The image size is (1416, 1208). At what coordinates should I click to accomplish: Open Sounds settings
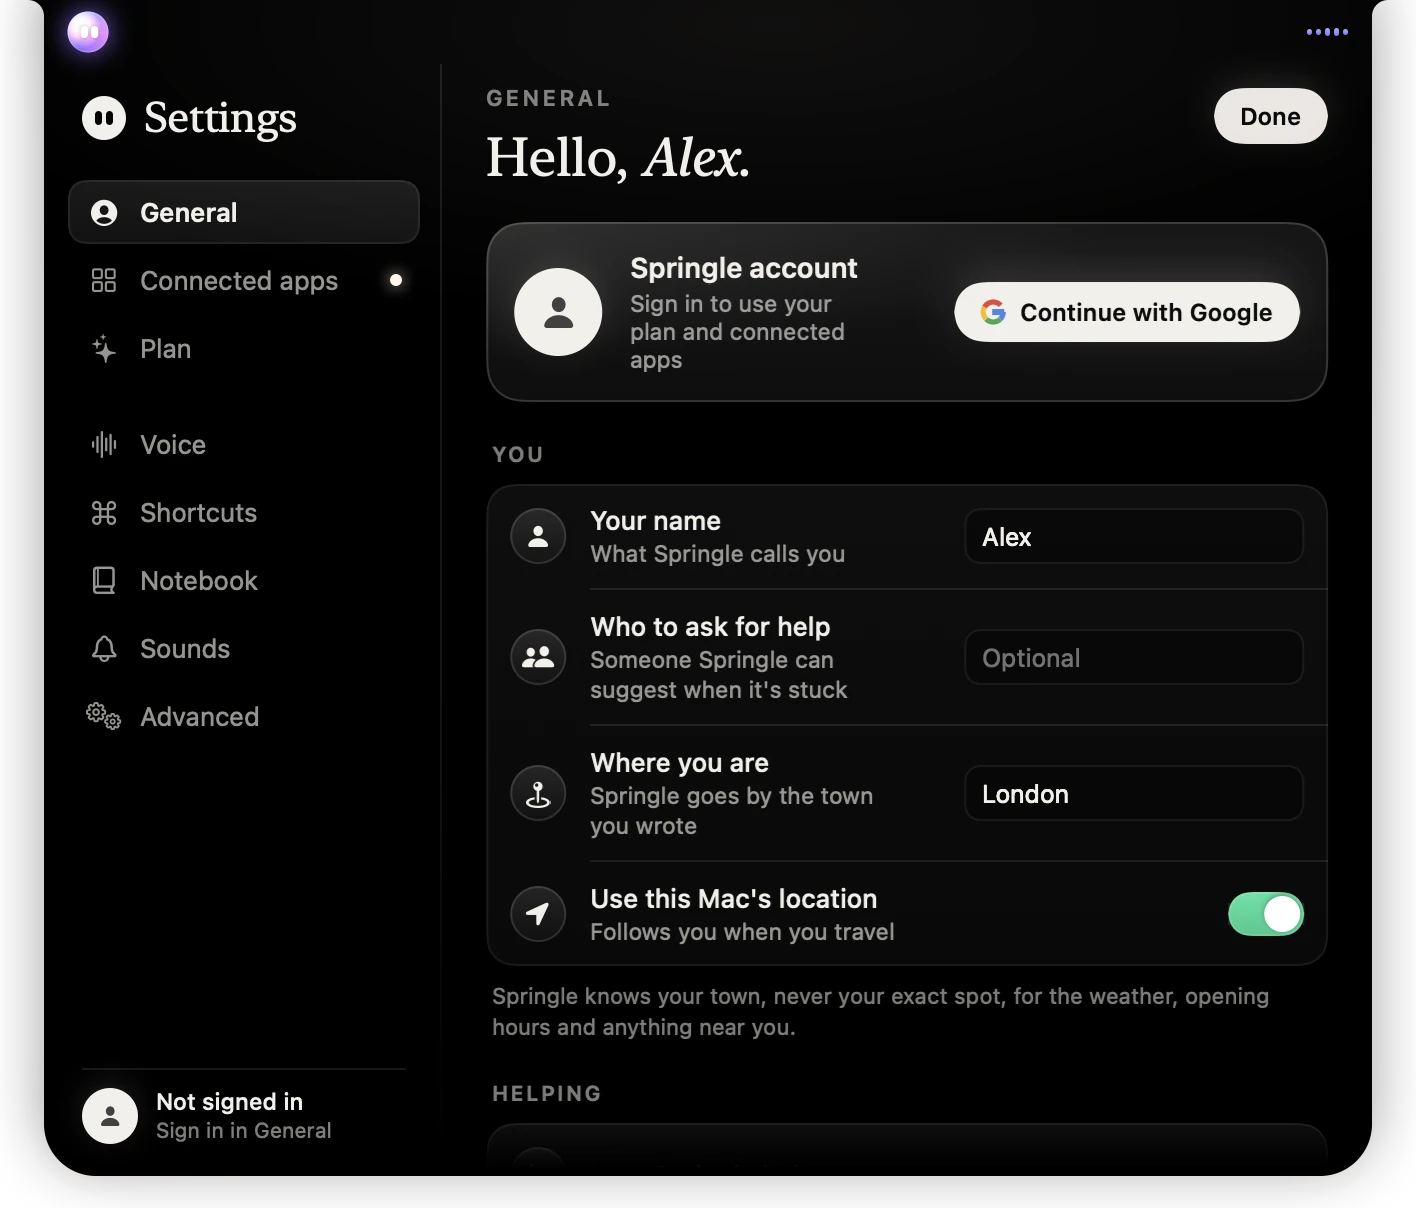244,649
